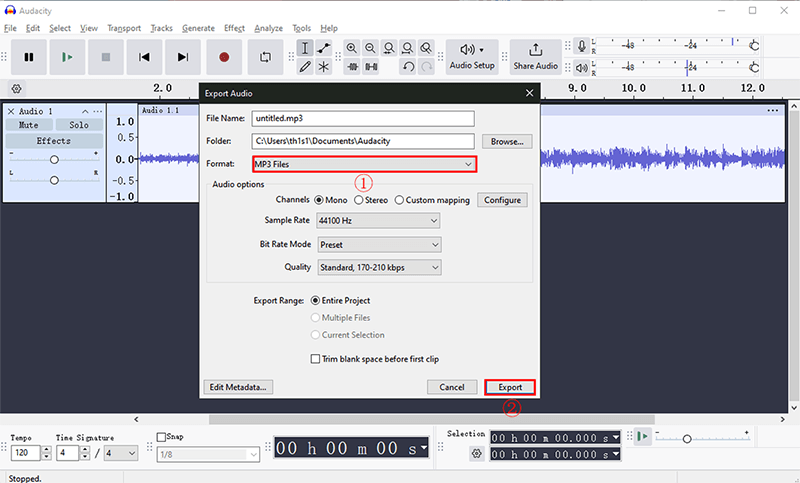This screenshot has width=800, height=483.
Task: Click the File Name input field
Action: (361, 118)
